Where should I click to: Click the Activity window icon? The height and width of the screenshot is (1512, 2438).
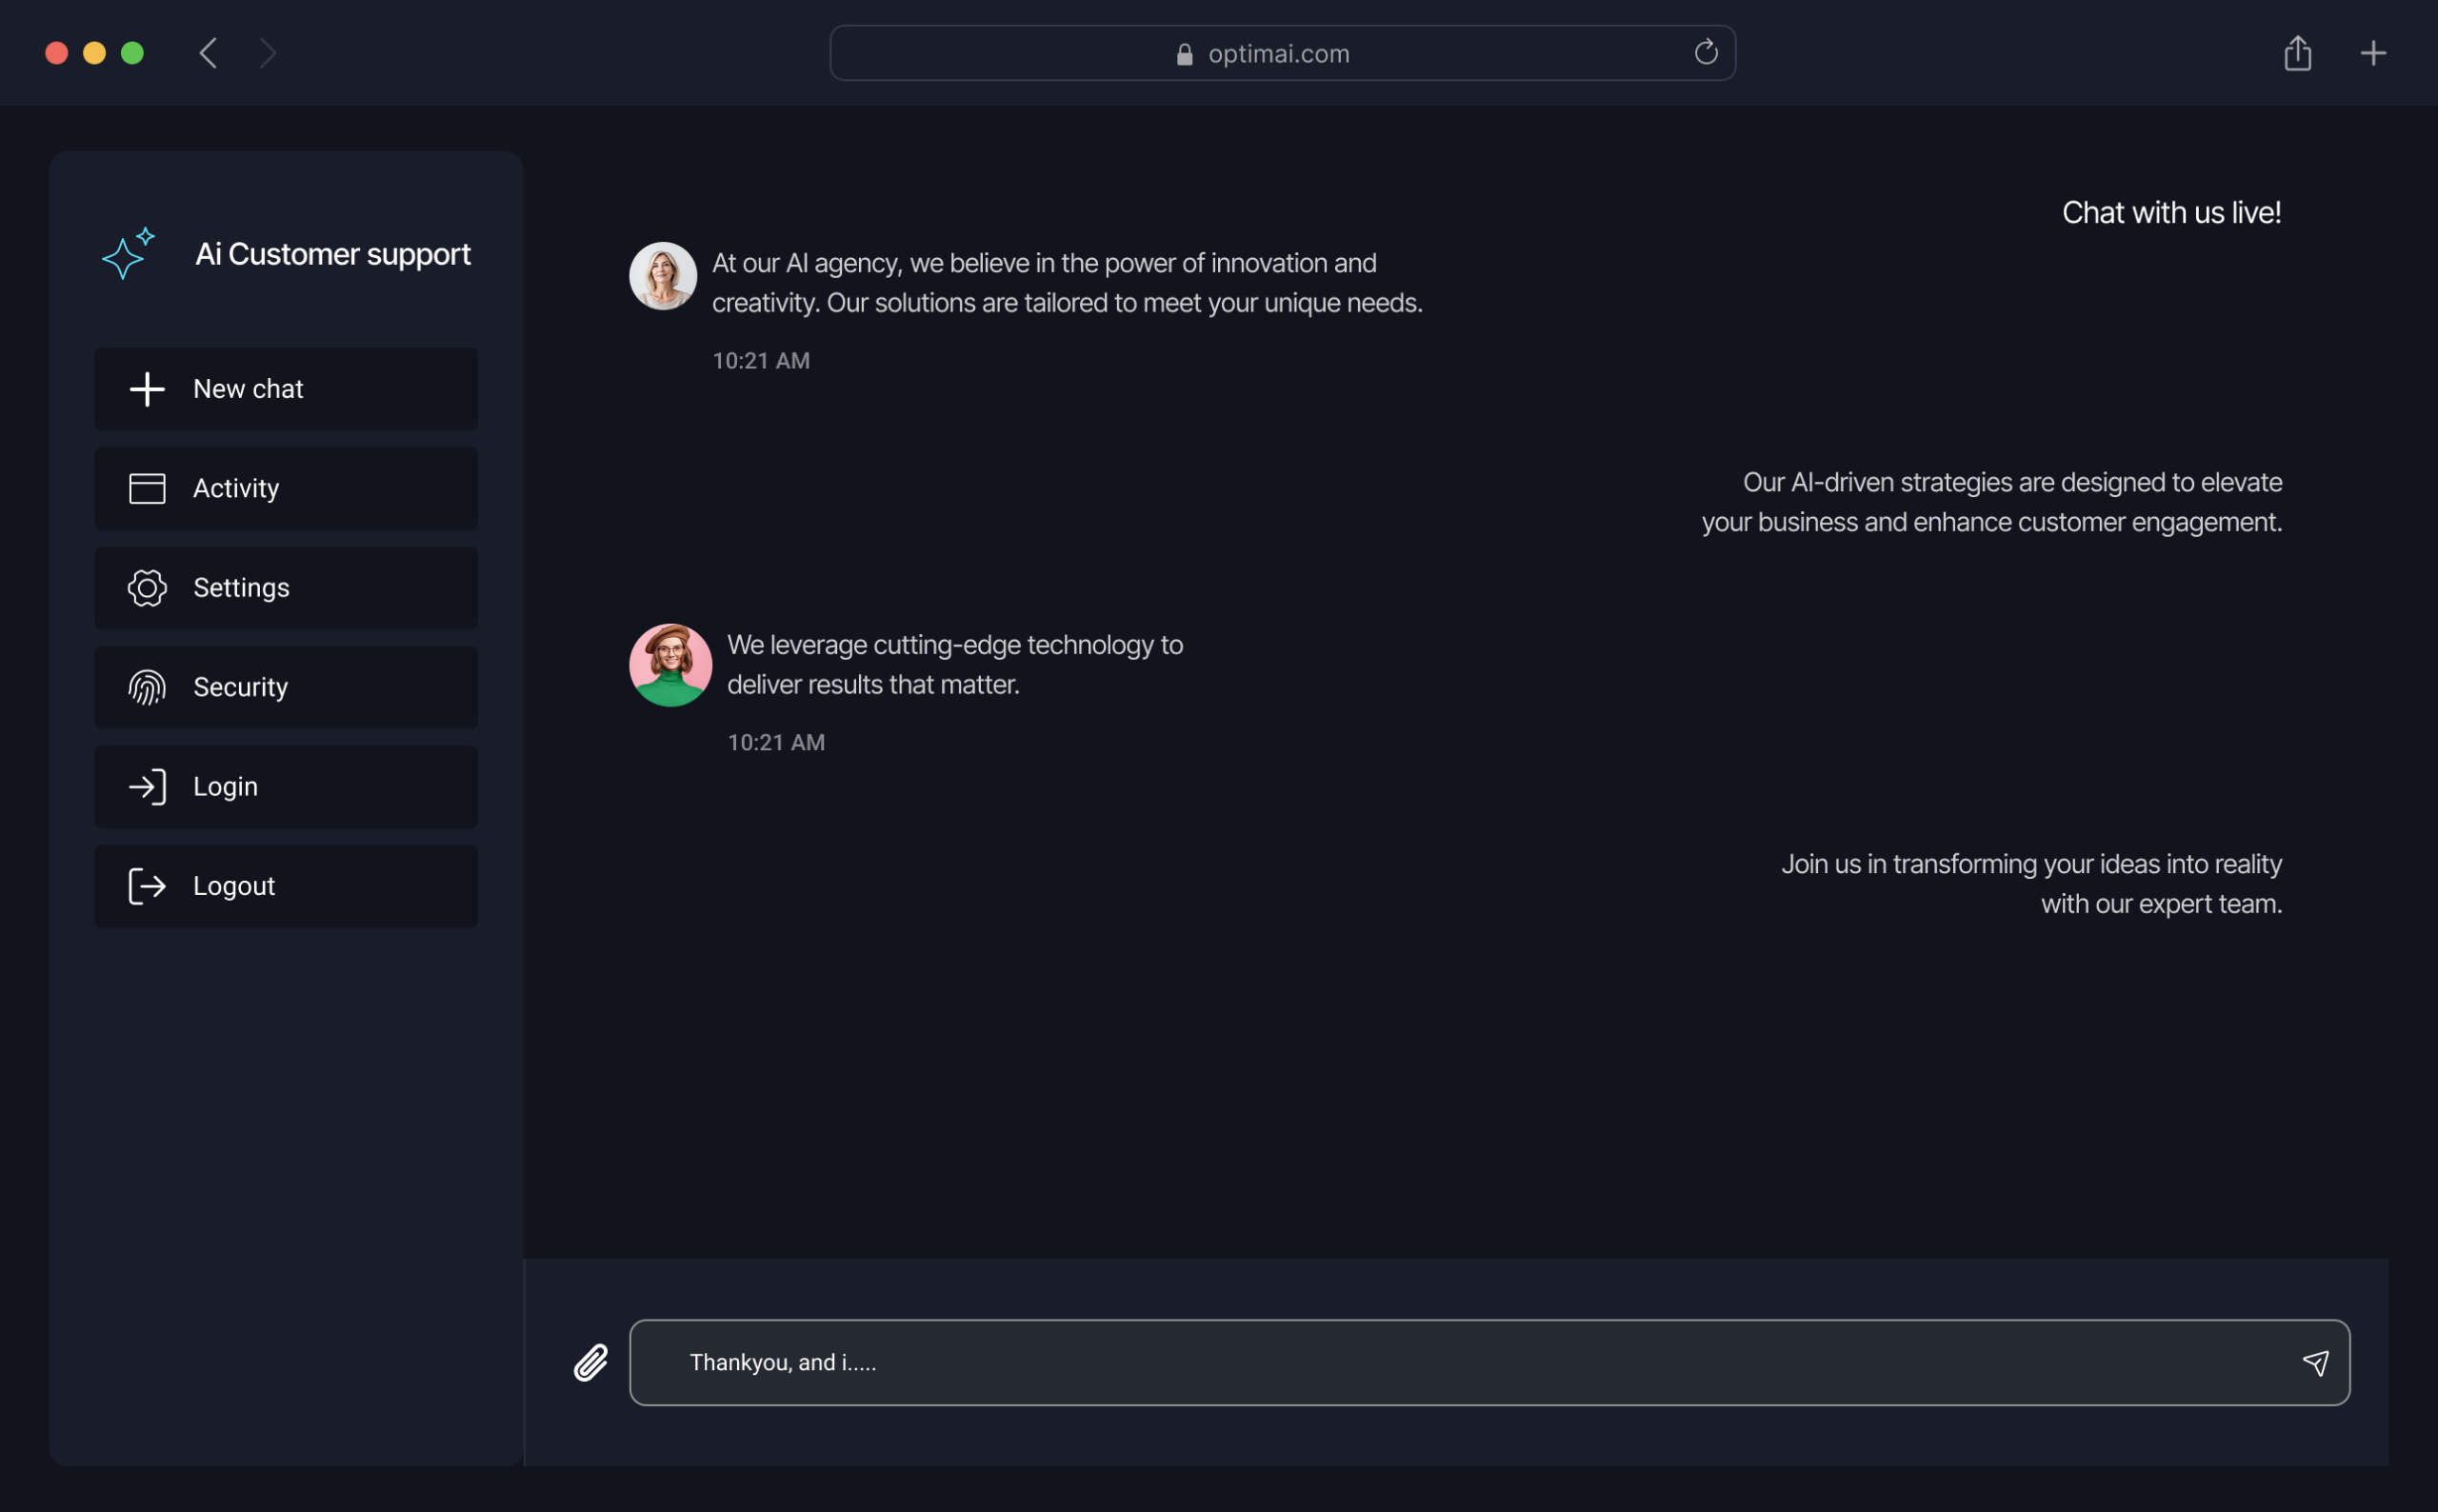147,488
